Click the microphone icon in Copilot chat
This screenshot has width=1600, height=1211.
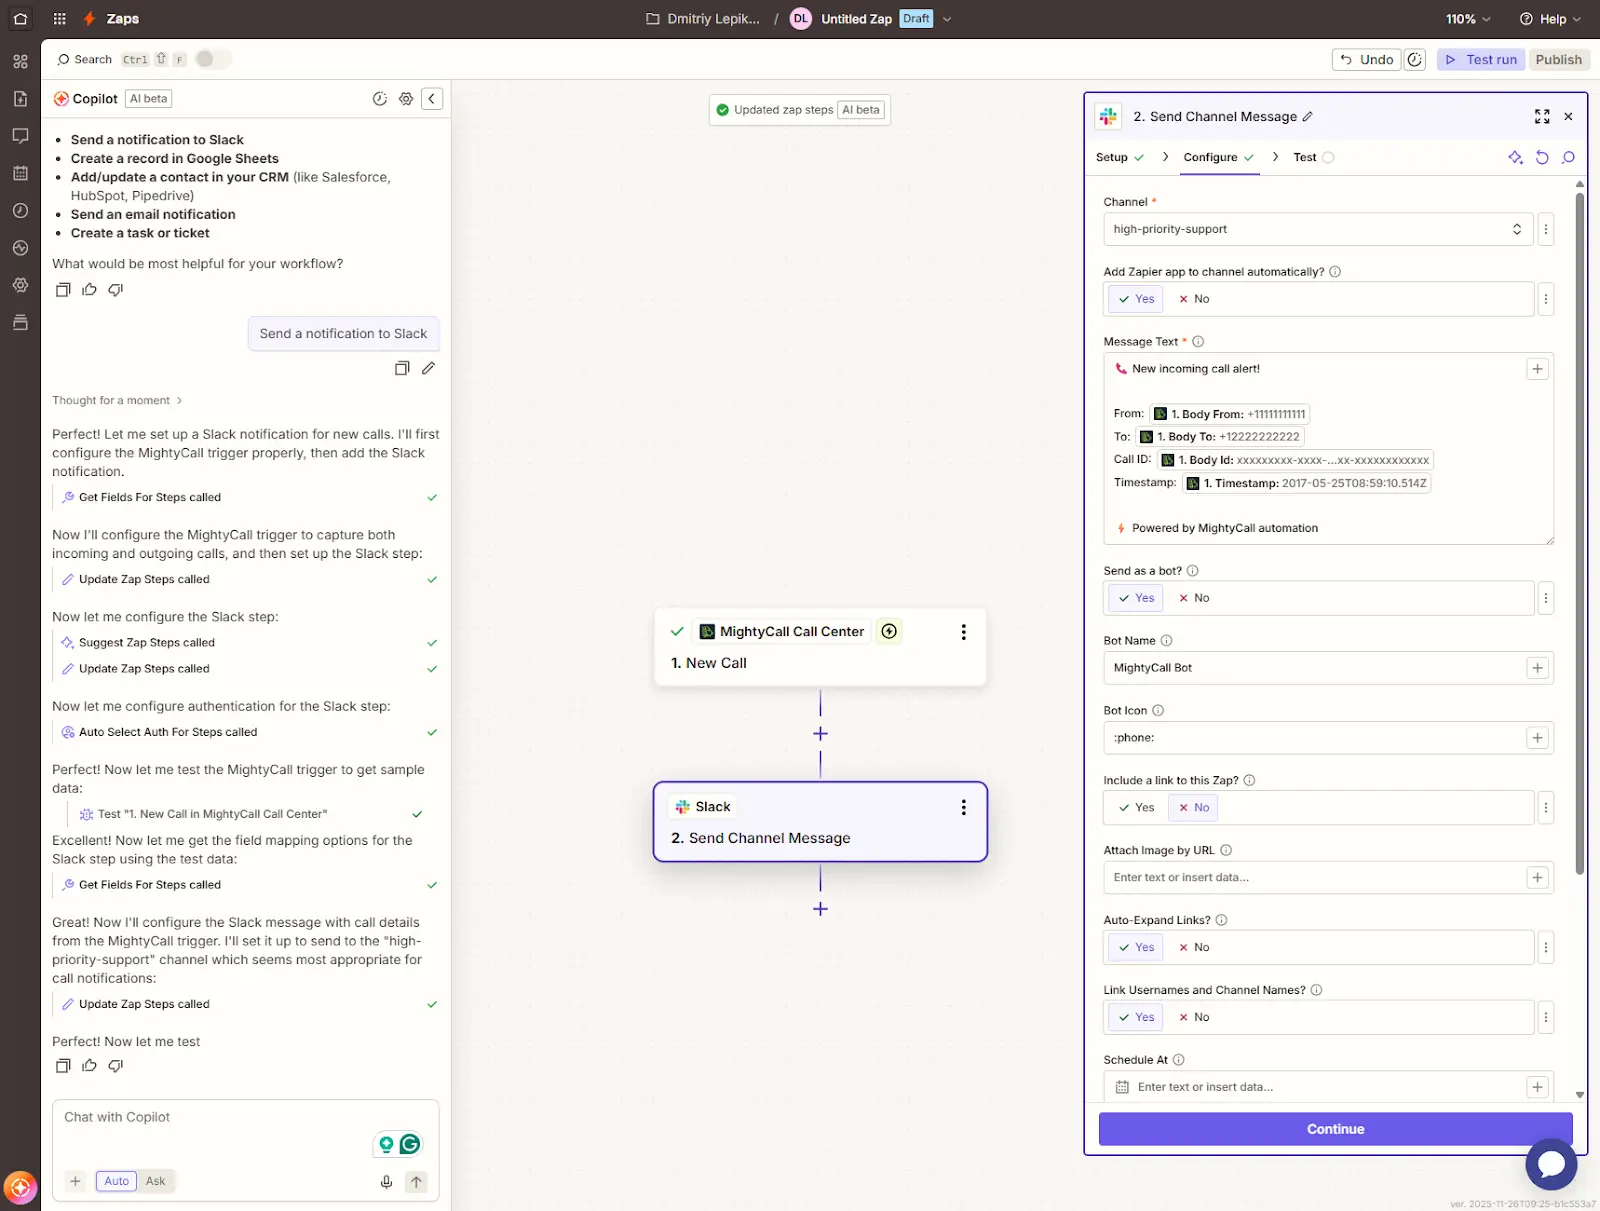point(386,1181)
